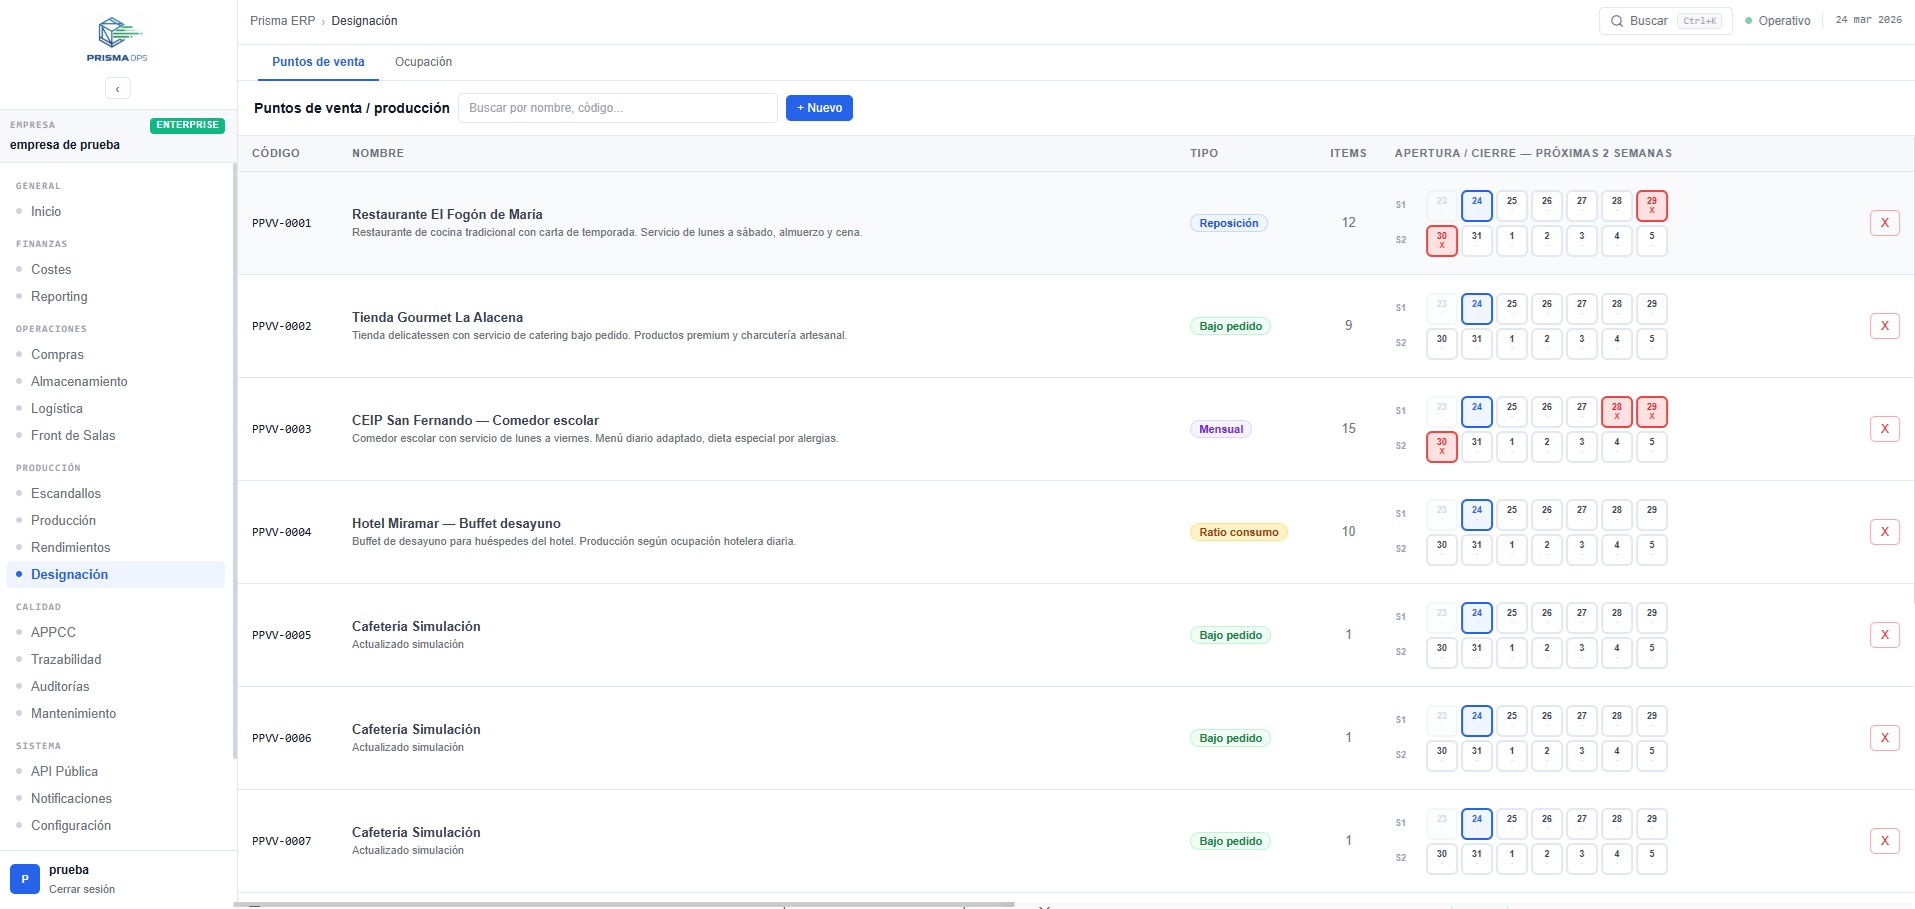Go to Trazabilidad in the sidebar
The width and height of the screenshot is (1915, 909).
66,659
